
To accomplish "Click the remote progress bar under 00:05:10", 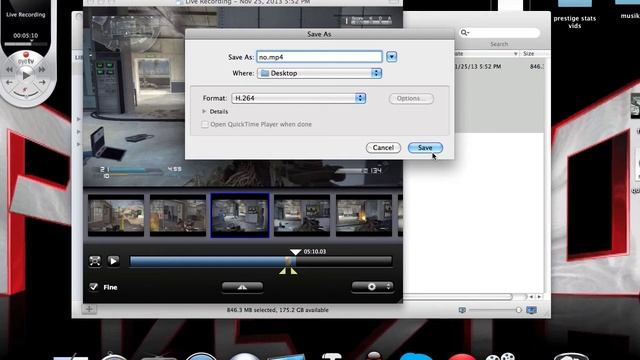I will tap(26, 43).
